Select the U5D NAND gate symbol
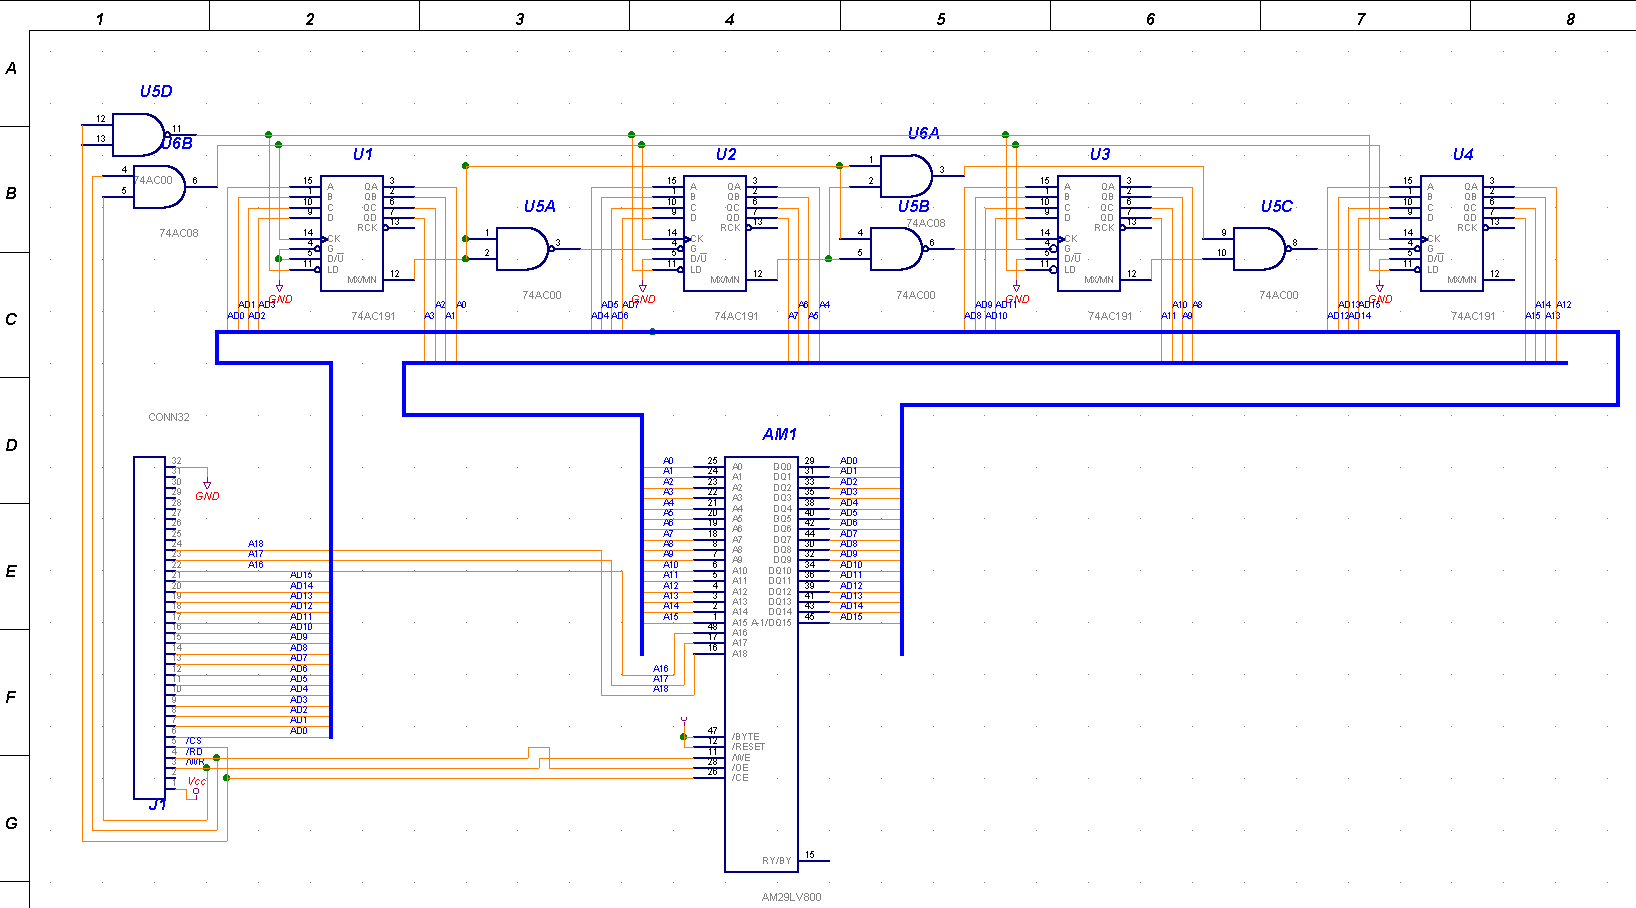 [138, 134]
